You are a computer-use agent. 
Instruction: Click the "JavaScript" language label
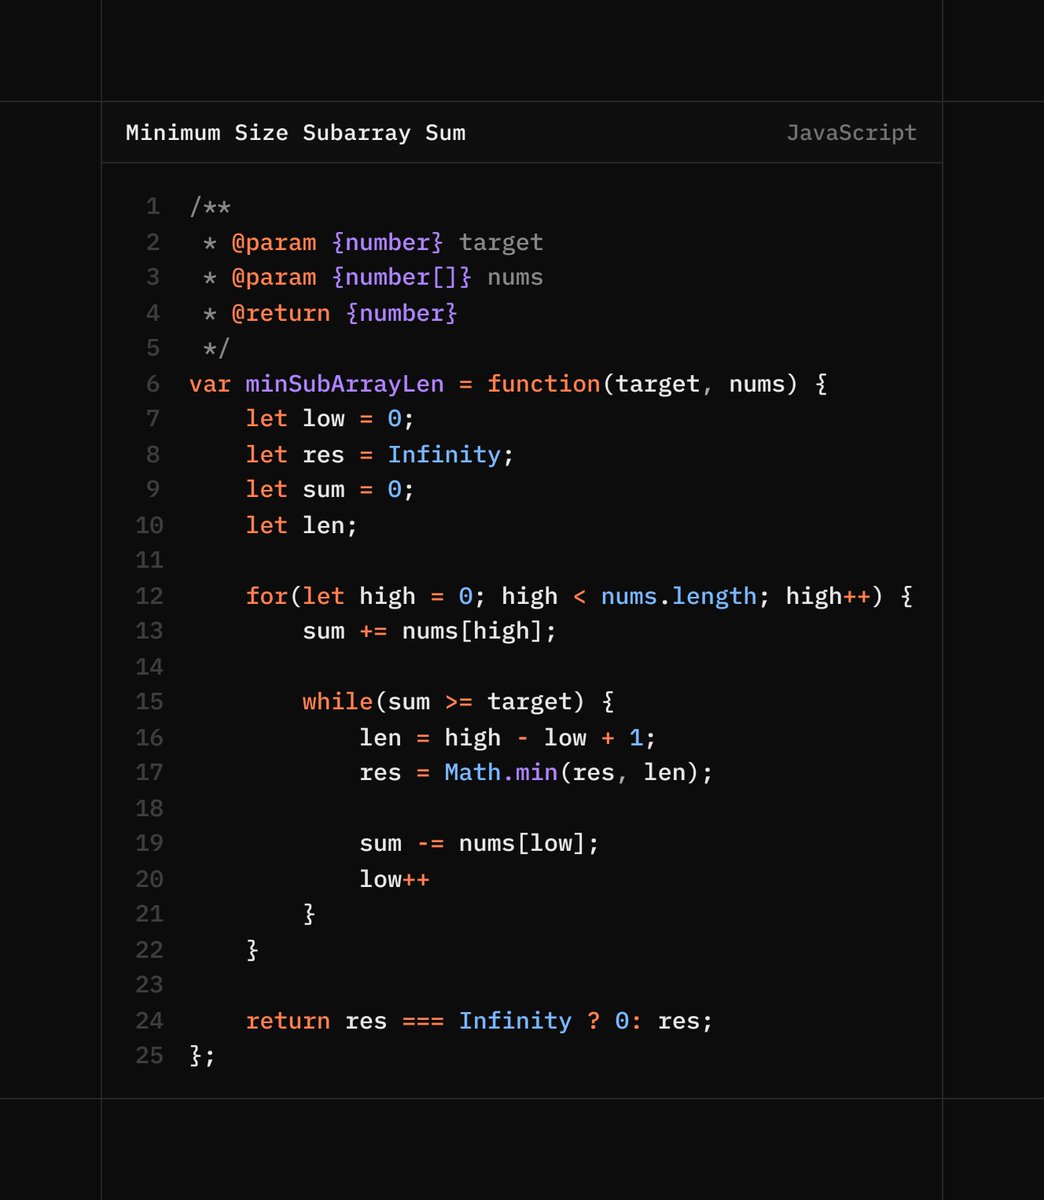point(851,133)
